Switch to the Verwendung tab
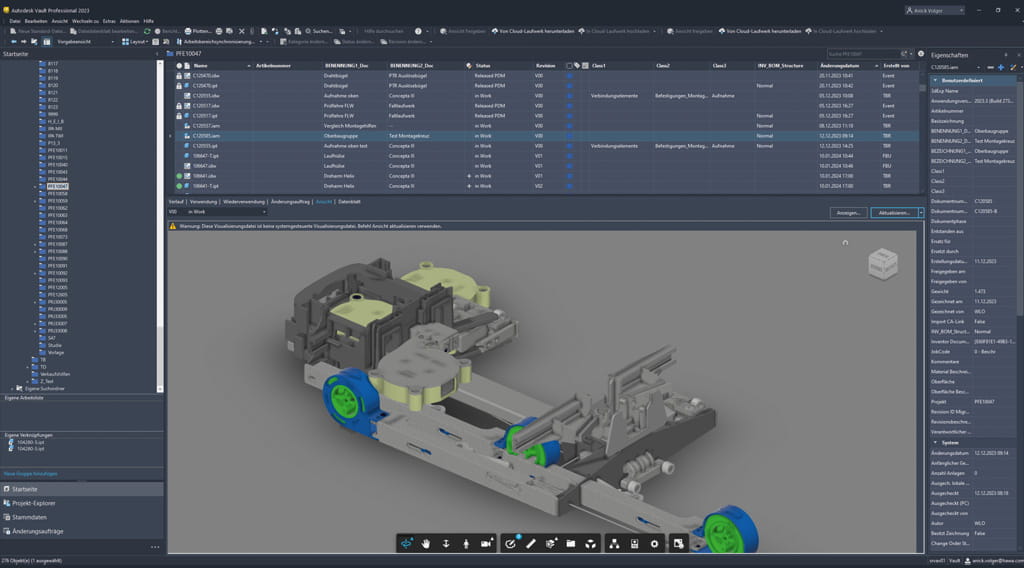Screen dimensions: 1024x568 (203, 201)
